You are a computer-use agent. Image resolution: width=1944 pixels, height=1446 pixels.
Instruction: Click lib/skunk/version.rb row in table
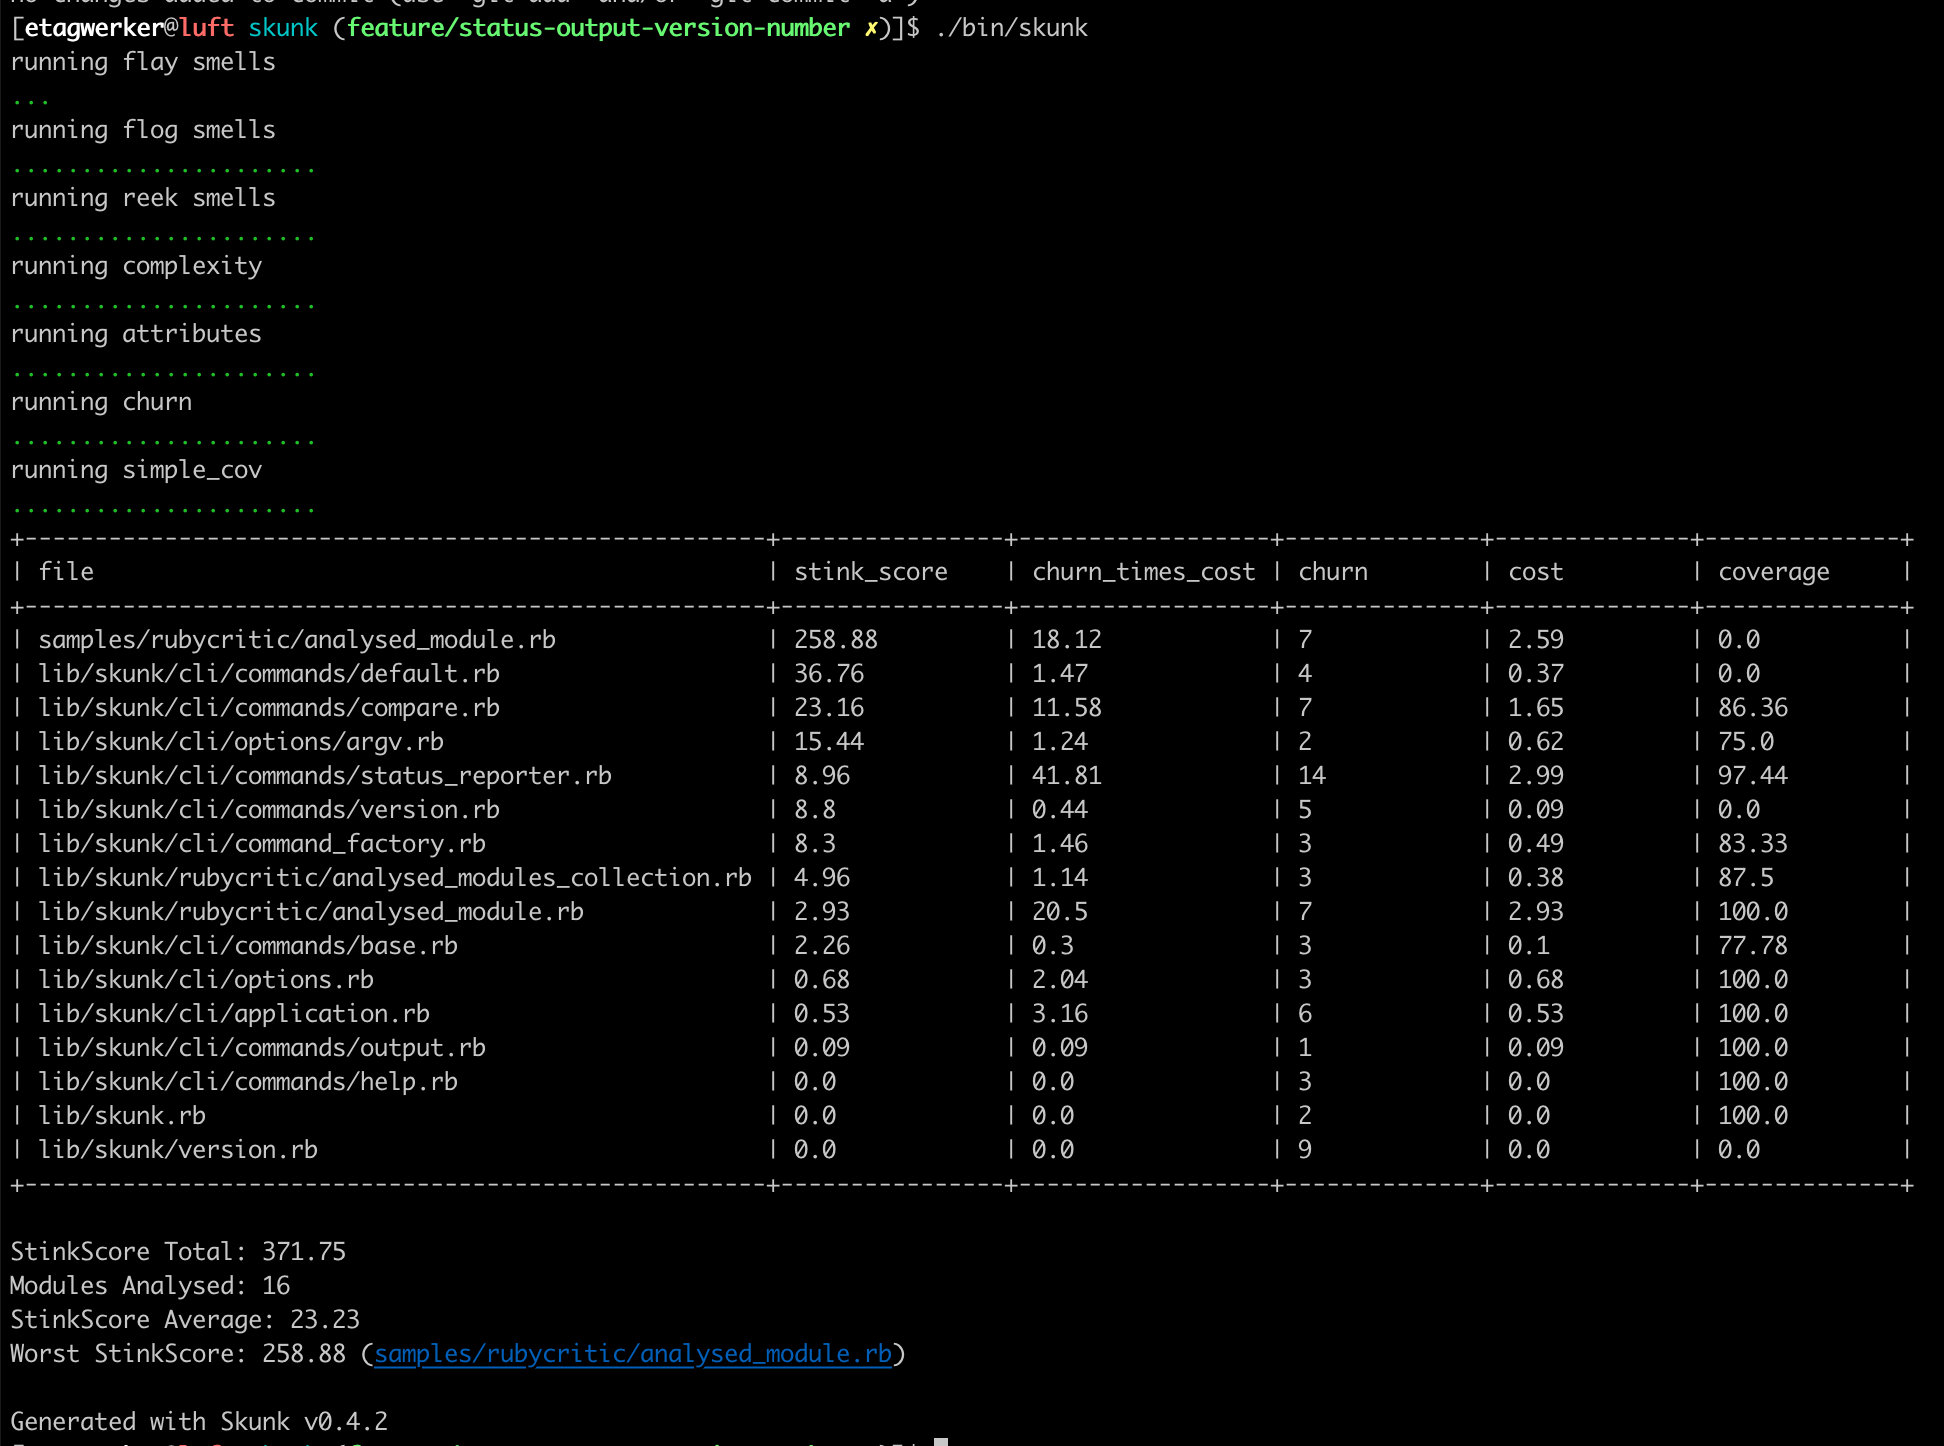tap(178, 1150)
